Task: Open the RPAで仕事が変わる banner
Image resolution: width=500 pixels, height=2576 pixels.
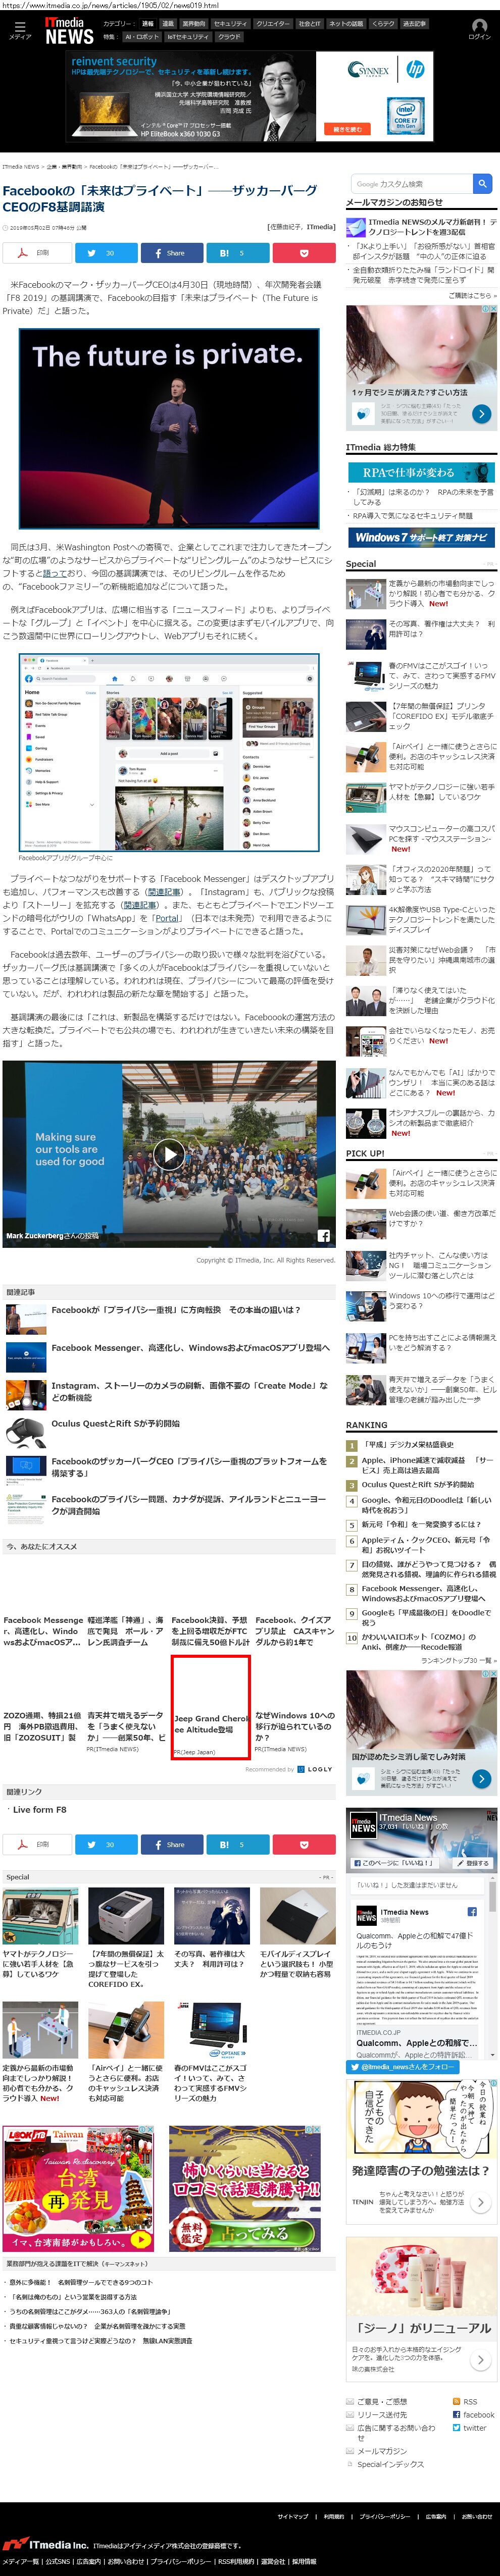Action: (x=421, y=472)
